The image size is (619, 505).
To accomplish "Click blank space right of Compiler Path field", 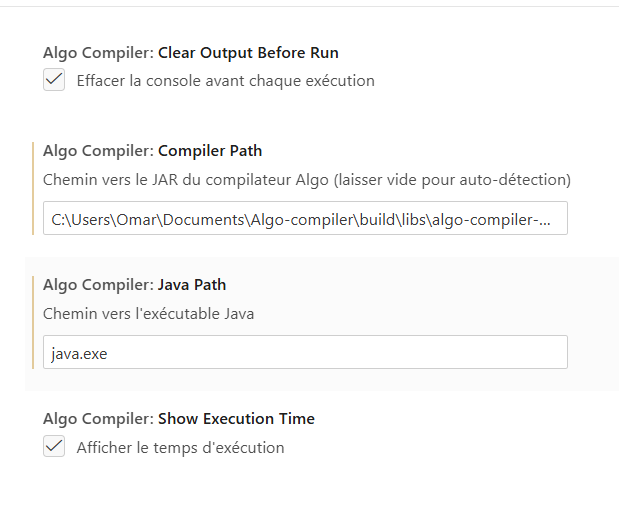I will (593, 219).
